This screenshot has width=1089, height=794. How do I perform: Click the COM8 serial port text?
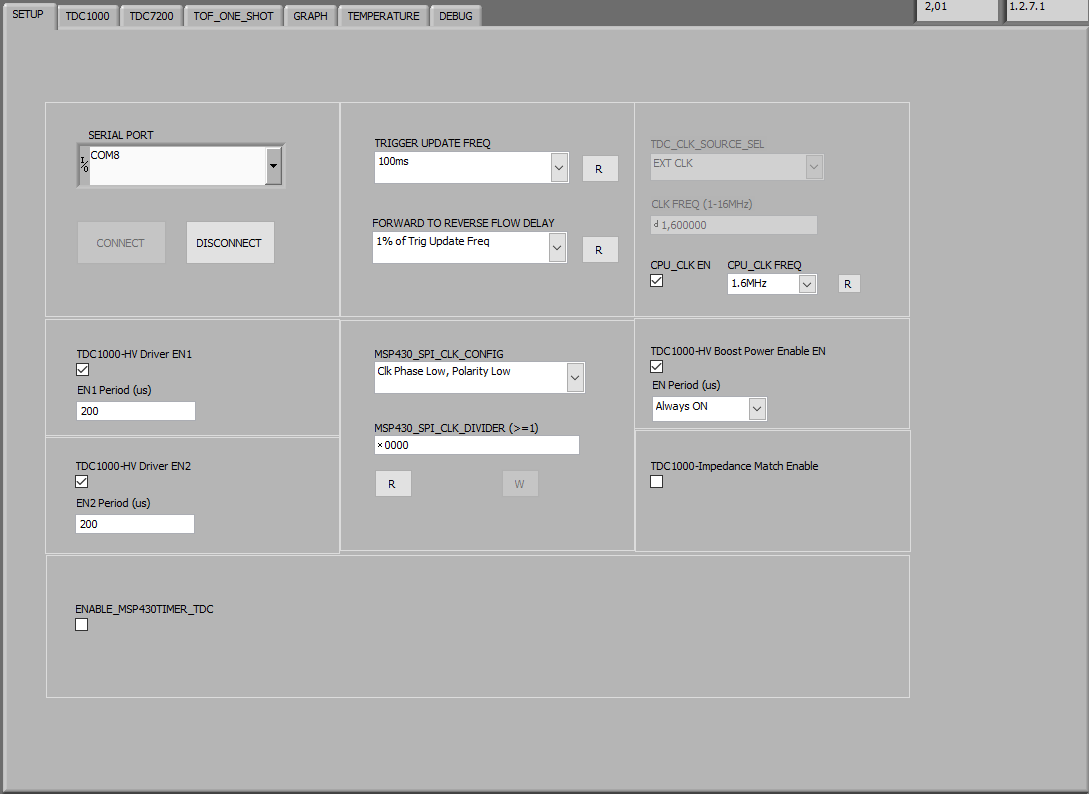pyautogui.click(x=106, y=155)
